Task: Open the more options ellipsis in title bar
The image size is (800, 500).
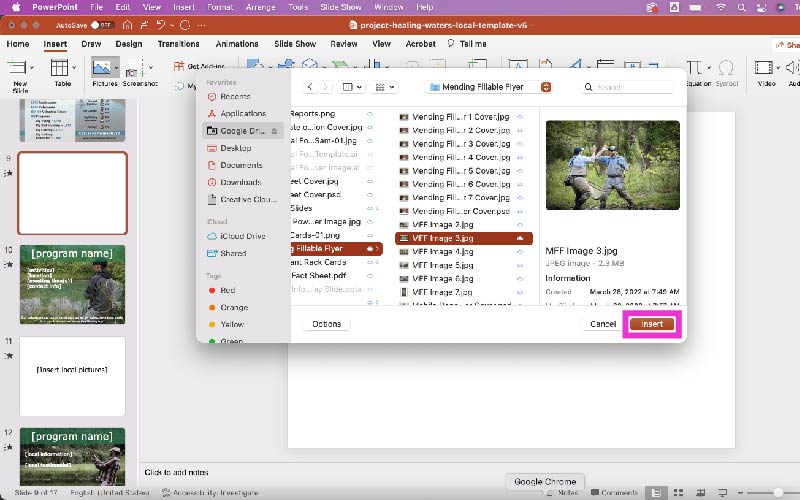Action: (x=202, y=25)
